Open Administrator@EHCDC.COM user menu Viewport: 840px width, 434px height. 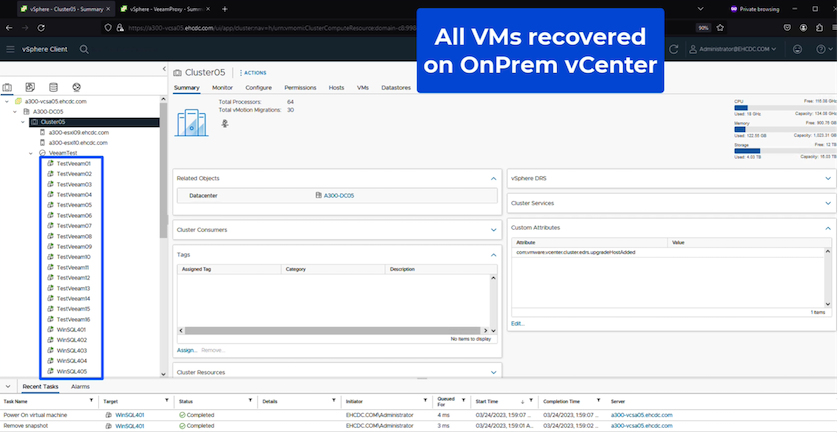[x=733, y=49]
